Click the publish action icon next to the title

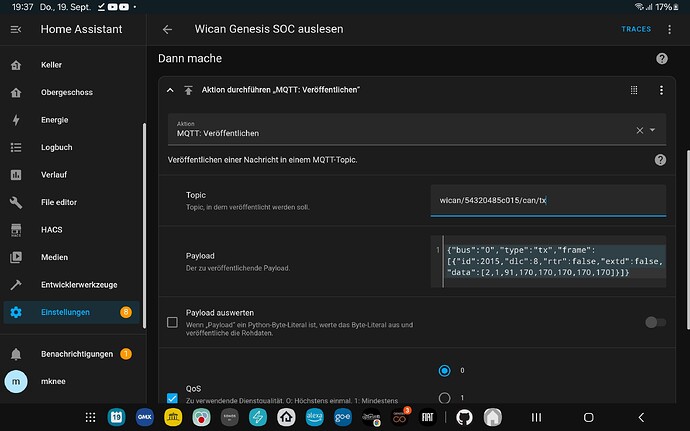pos(188,90)
